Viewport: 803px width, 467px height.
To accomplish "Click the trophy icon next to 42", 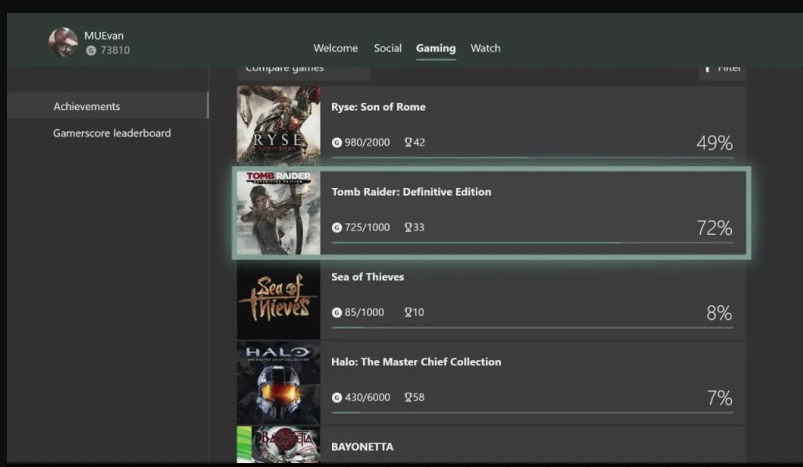I will 408,142.
